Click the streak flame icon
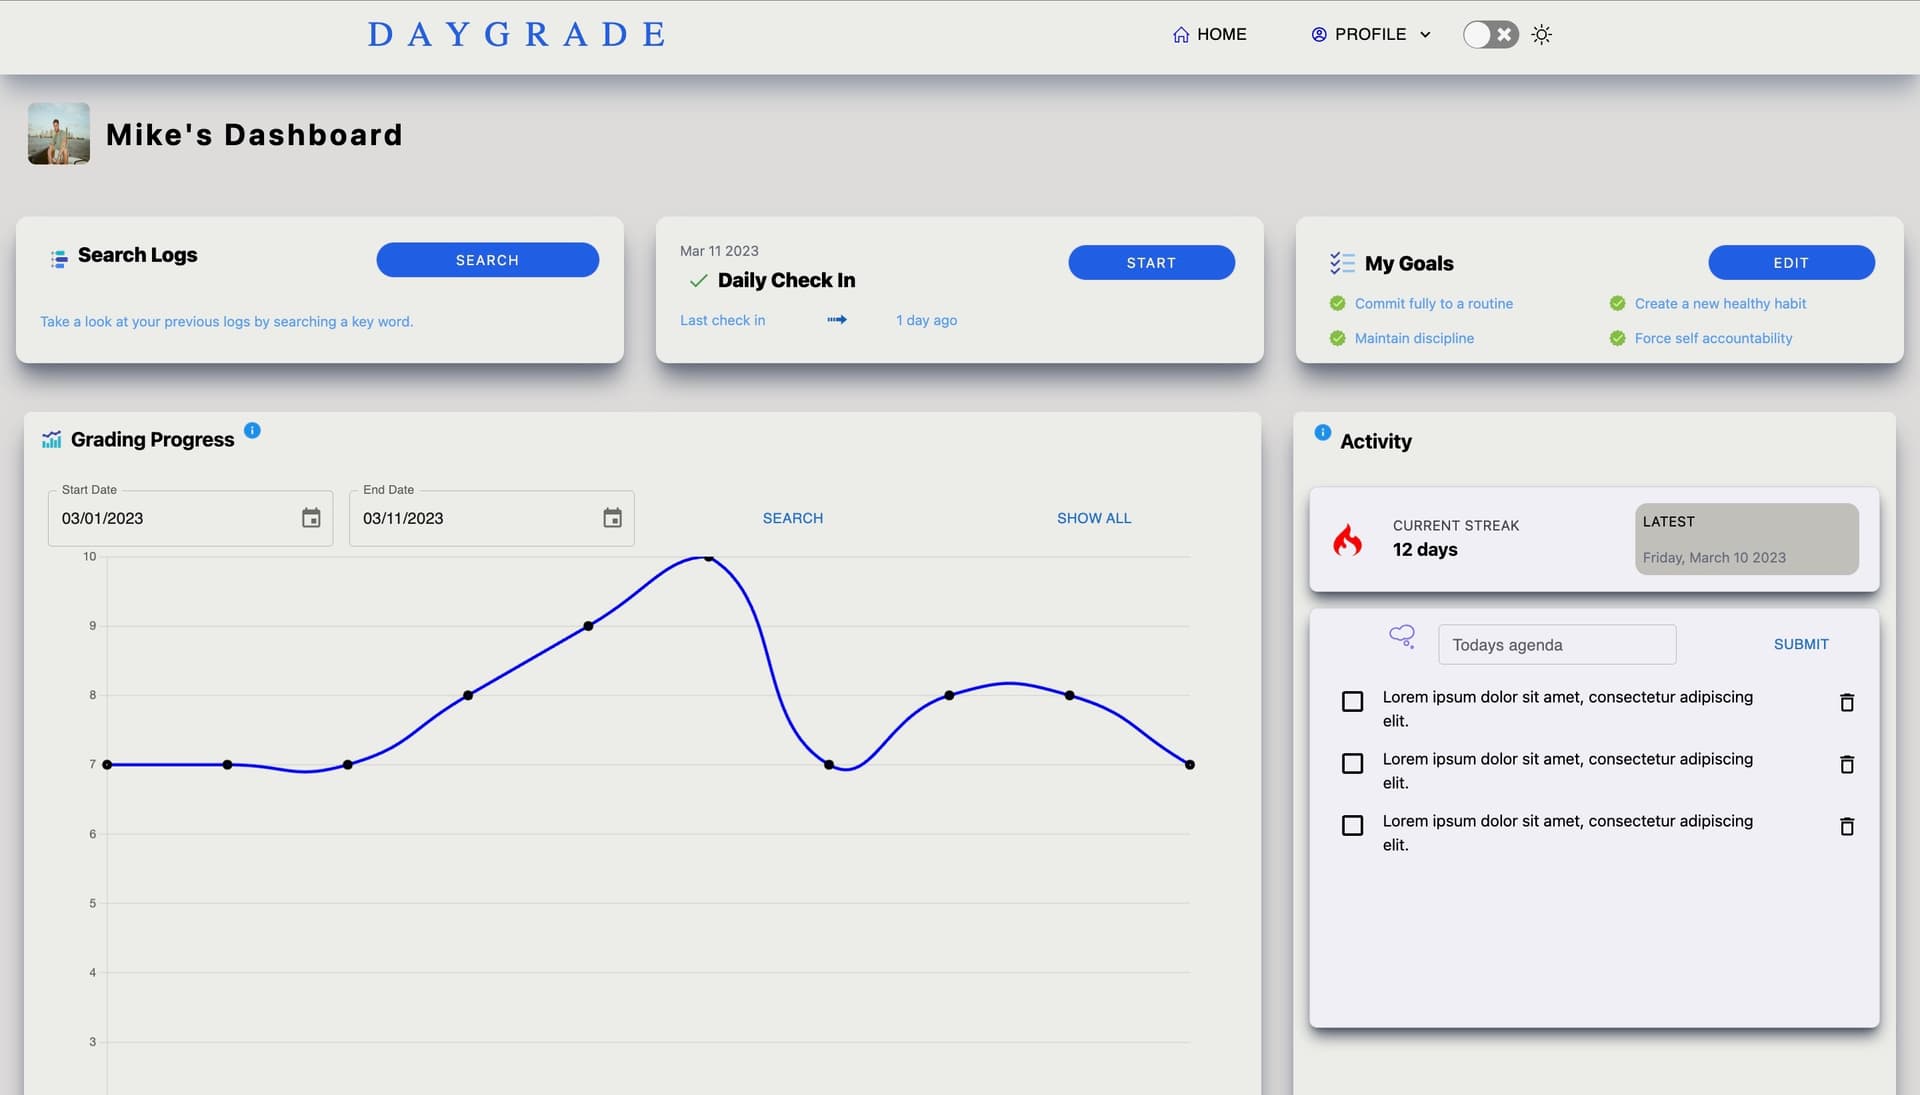 (x=1347, y=540)
